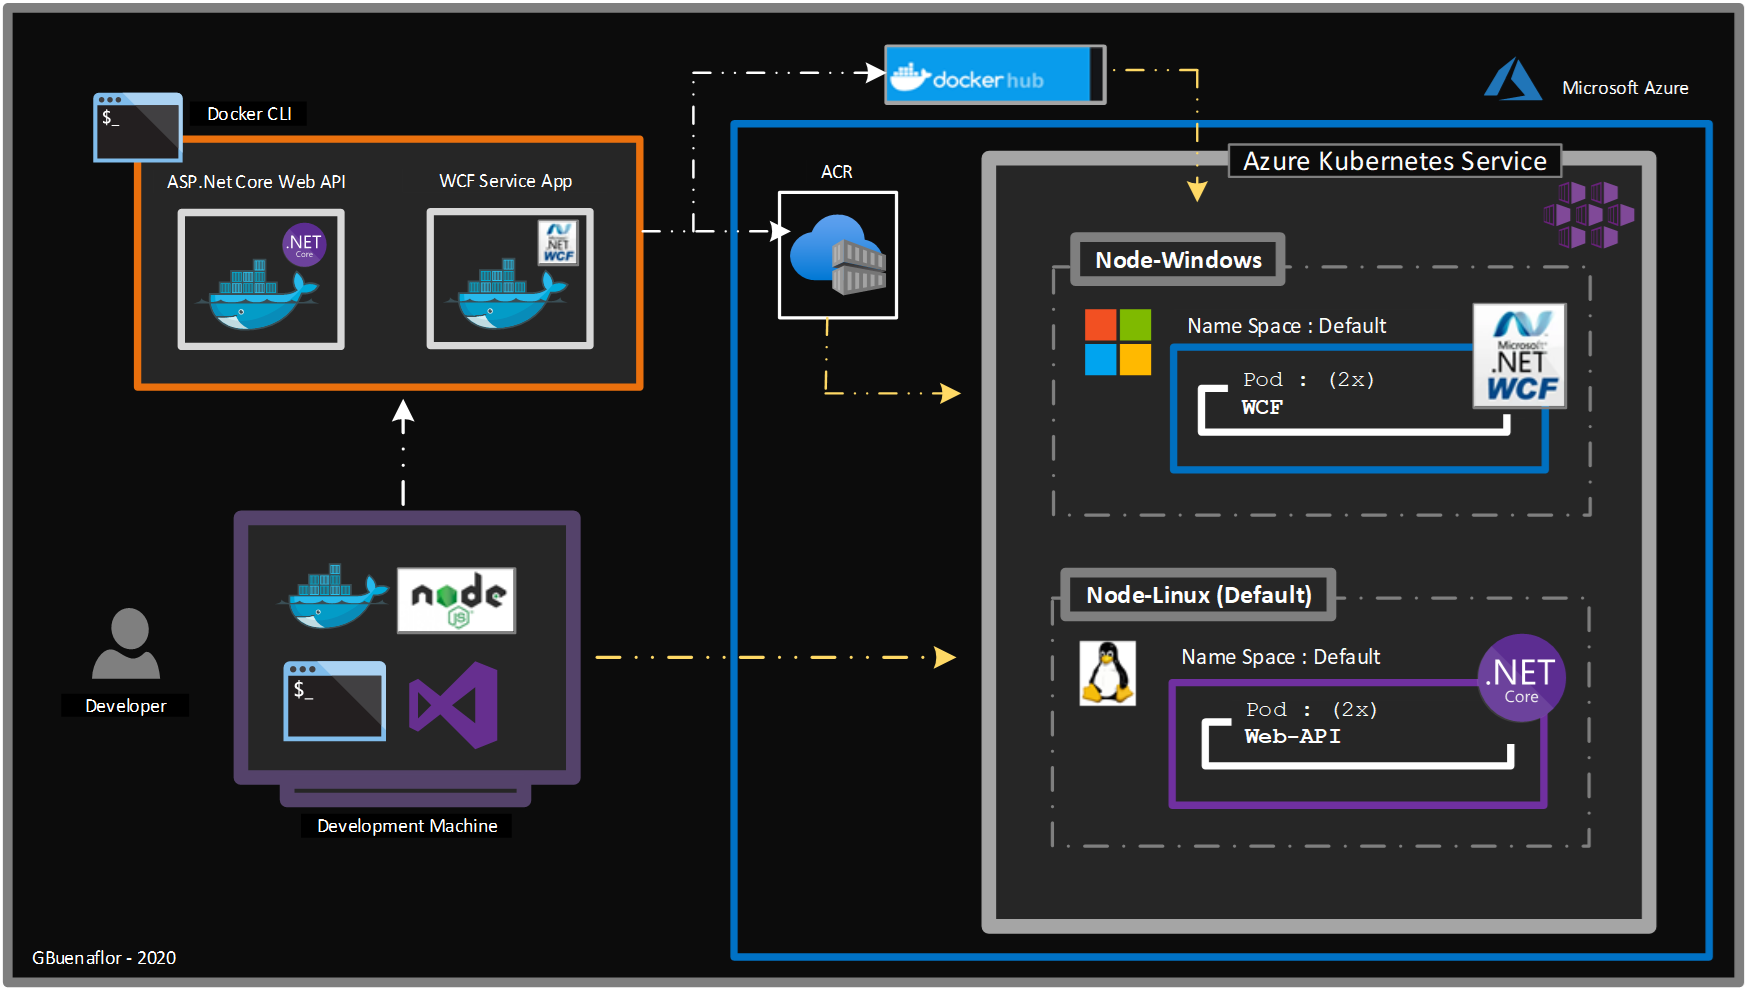
Task: Click the Node-Windows label
Action: pos(1178,260)
